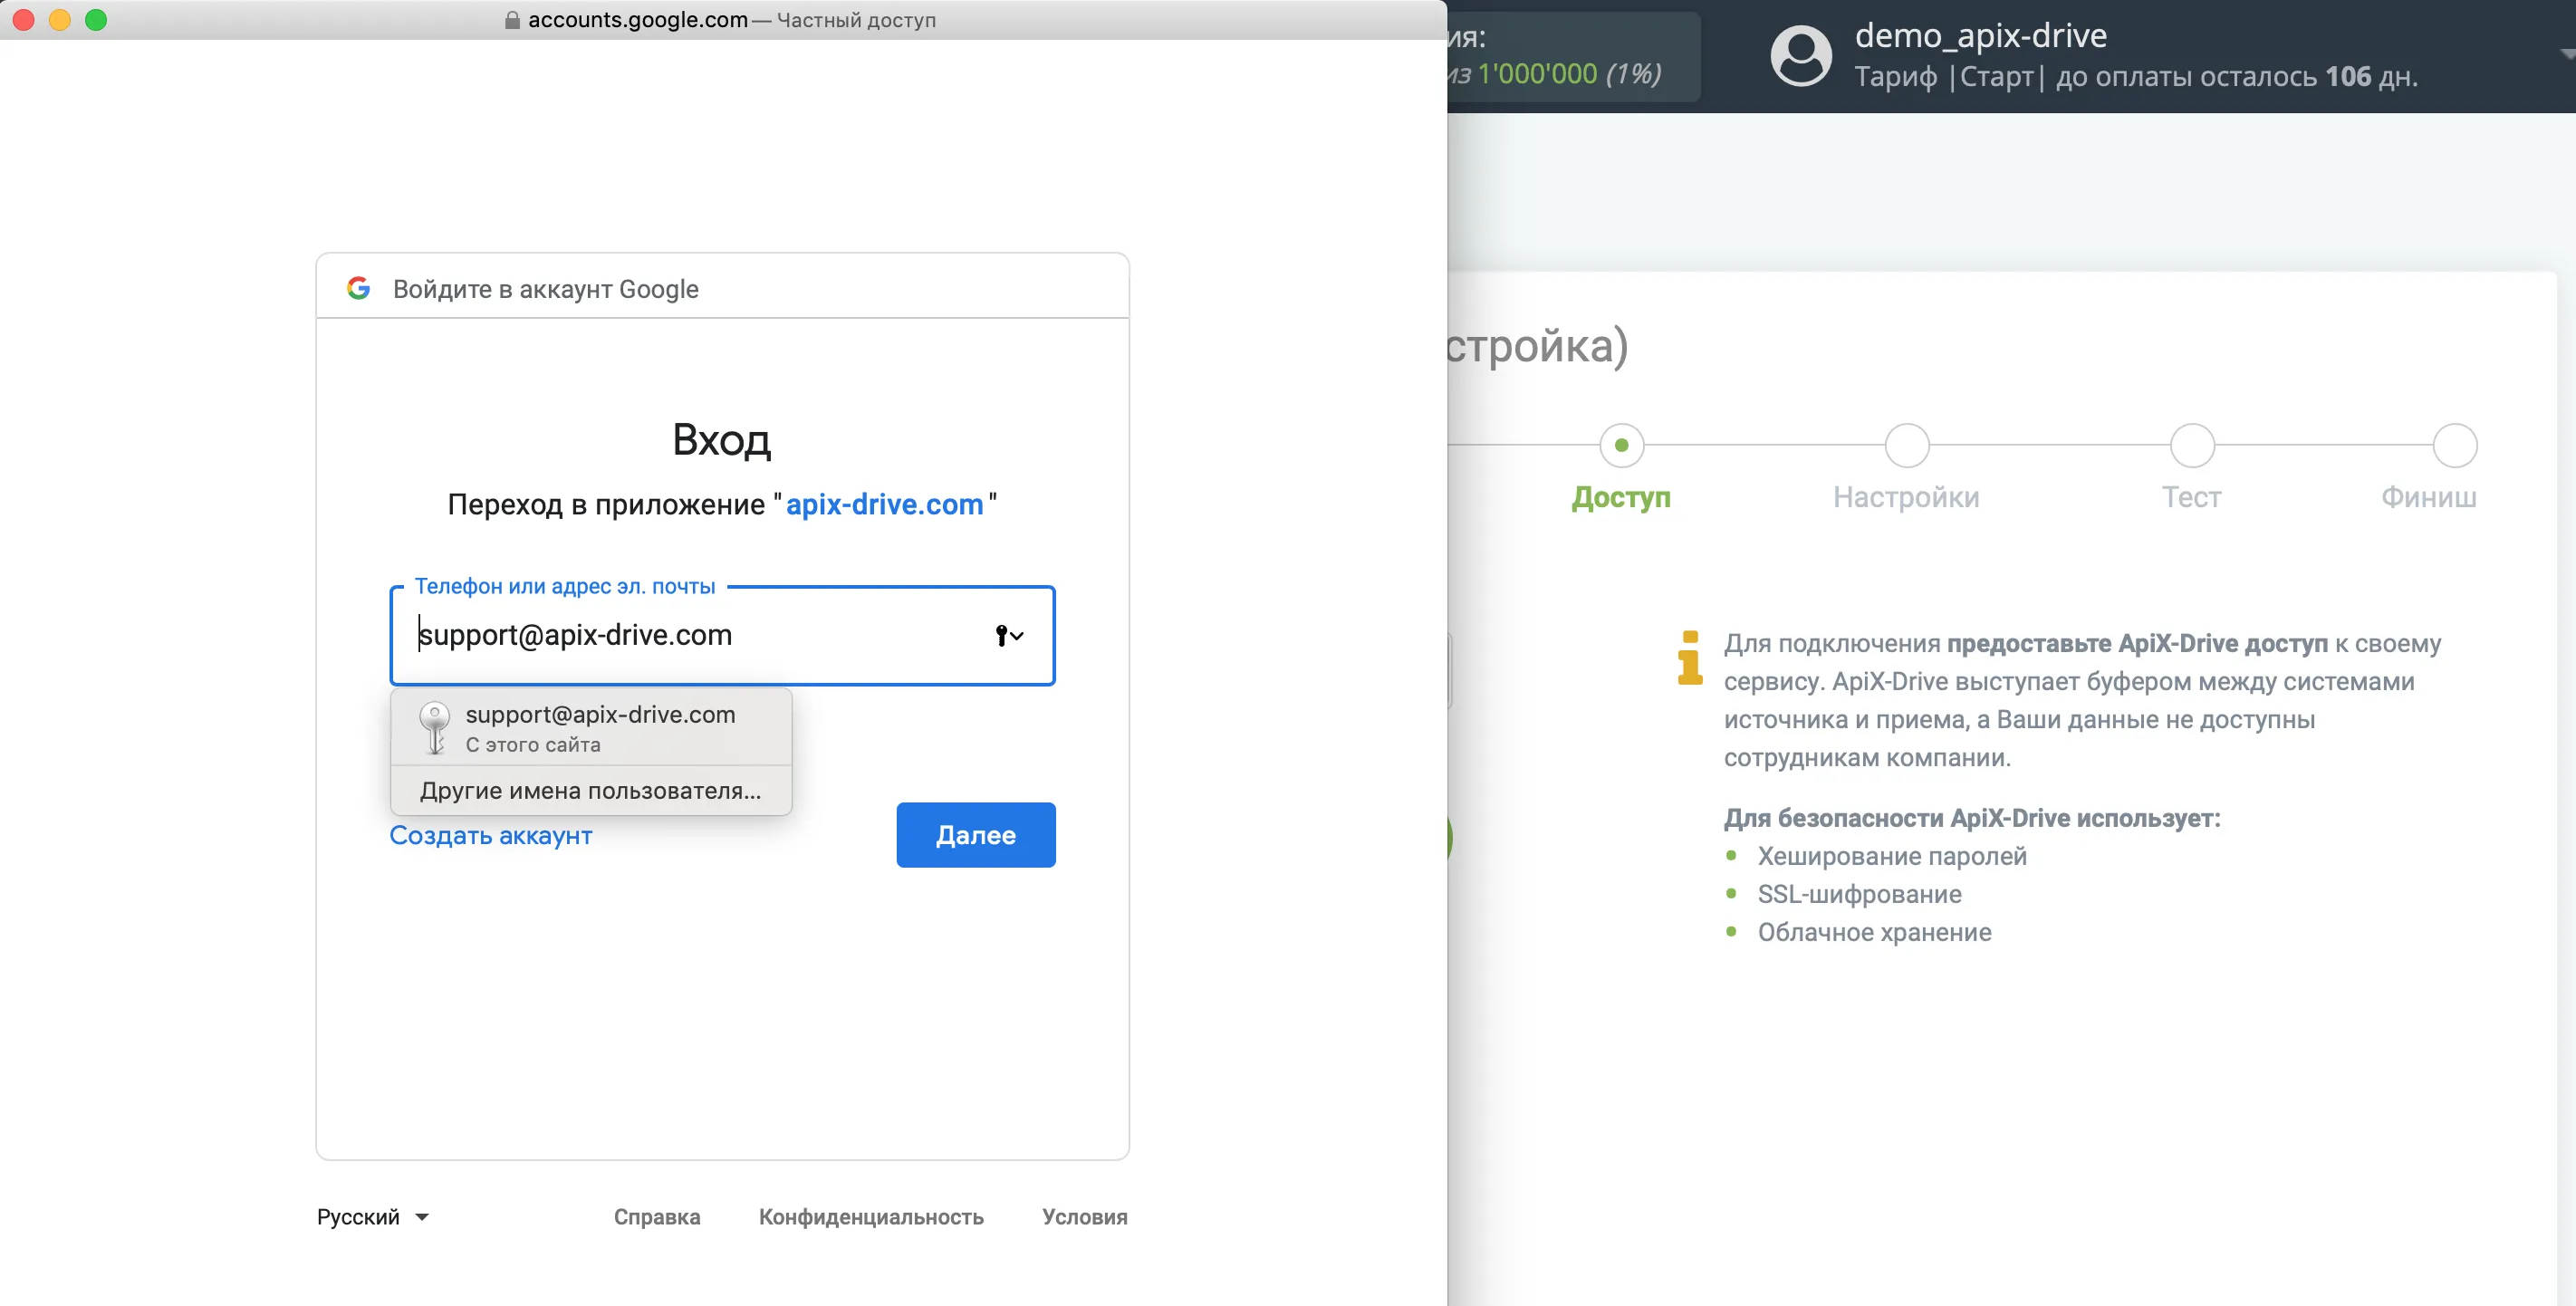2576x1306 pixels.
Task: Open the password key autofill icon in email field
Action: [1009, 635]
